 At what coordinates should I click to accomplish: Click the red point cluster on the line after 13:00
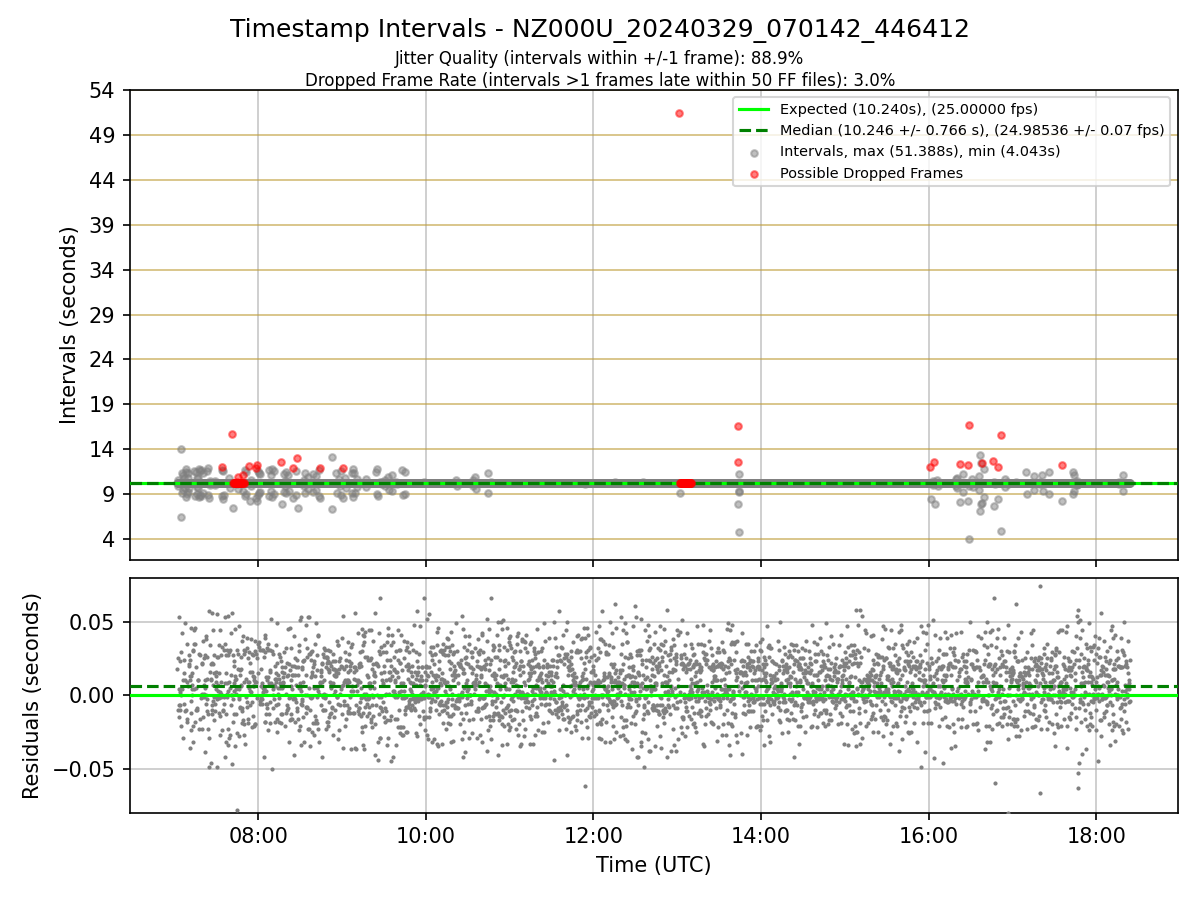coord(685,483)
